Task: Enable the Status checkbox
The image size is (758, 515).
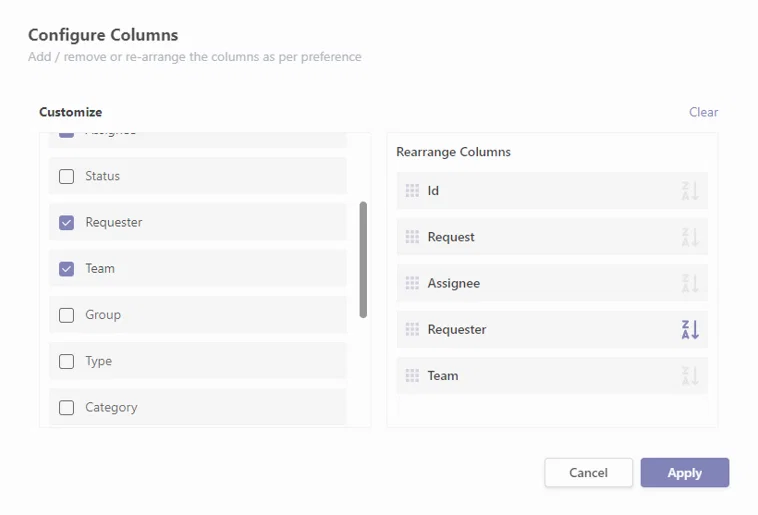Action: pyautogui.click(x=66, y=177)
